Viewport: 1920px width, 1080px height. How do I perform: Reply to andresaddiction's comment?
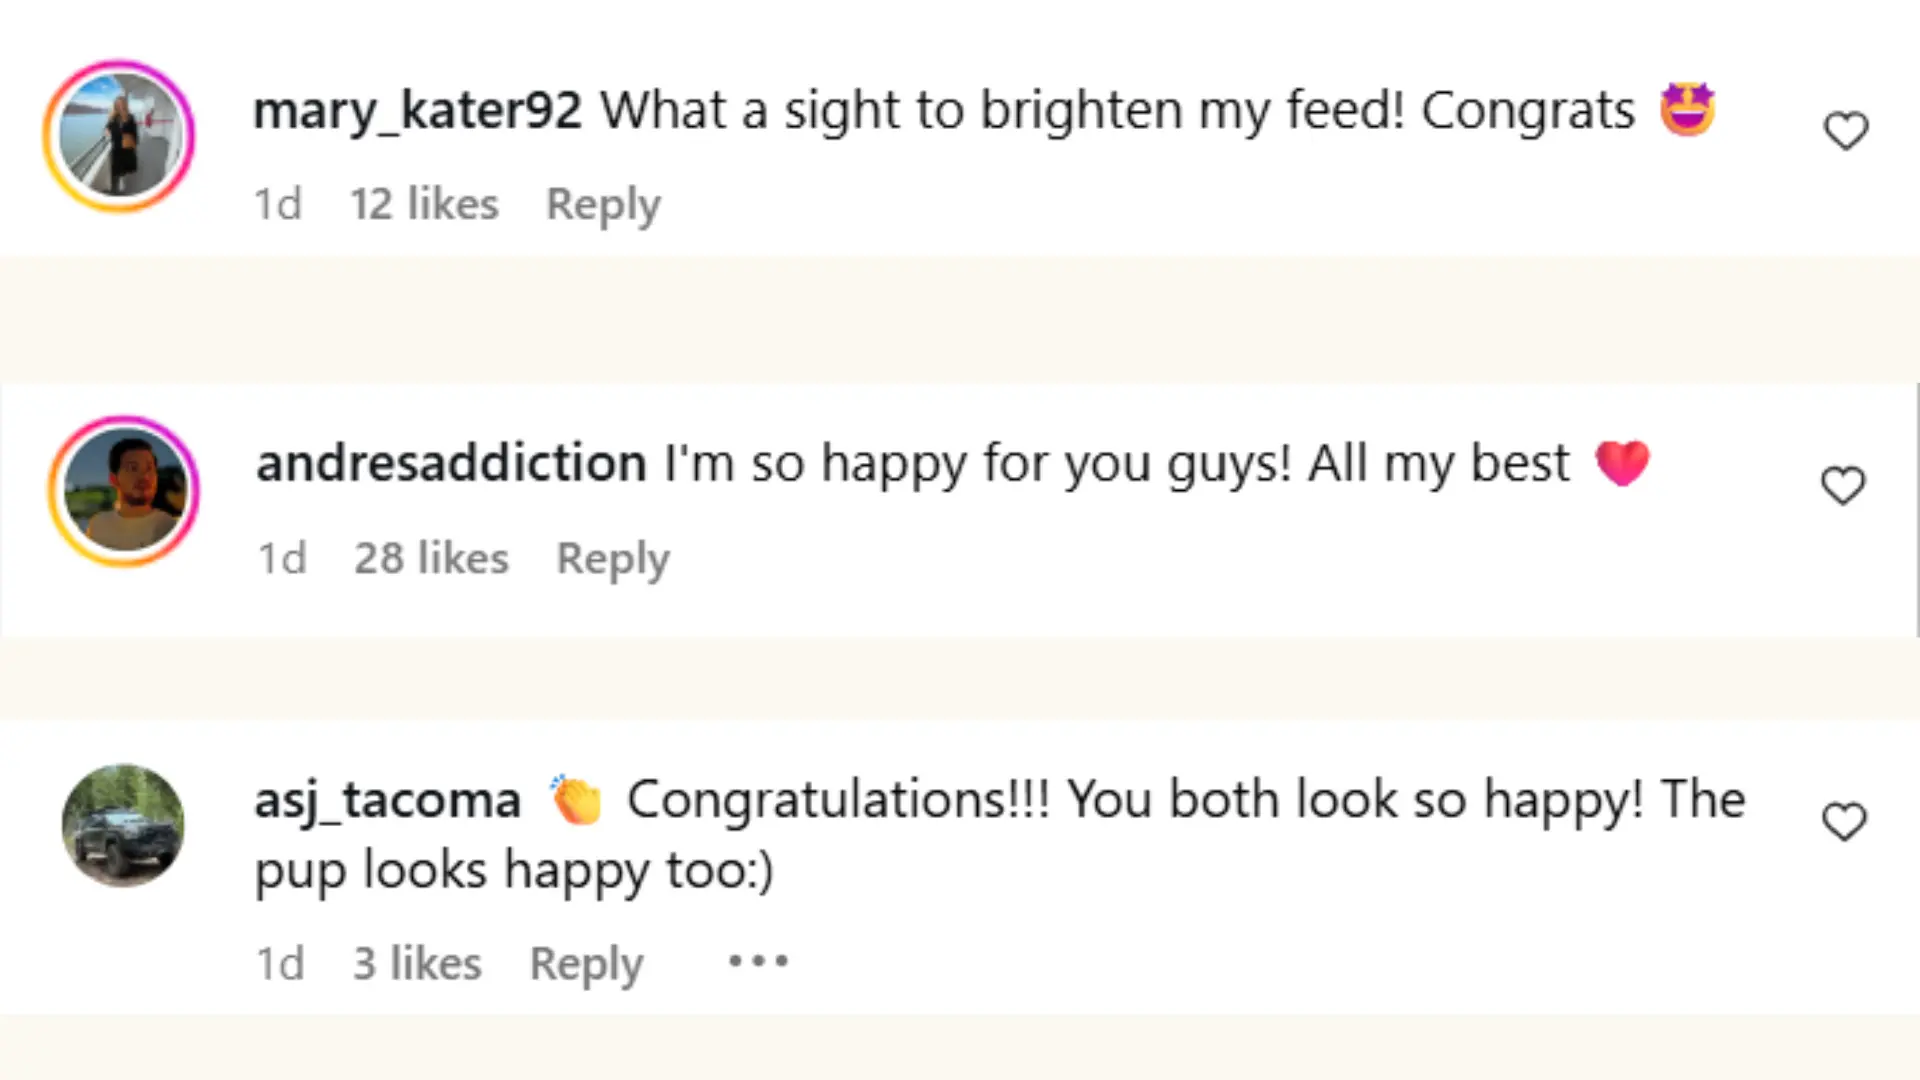[x=612, y=558]
